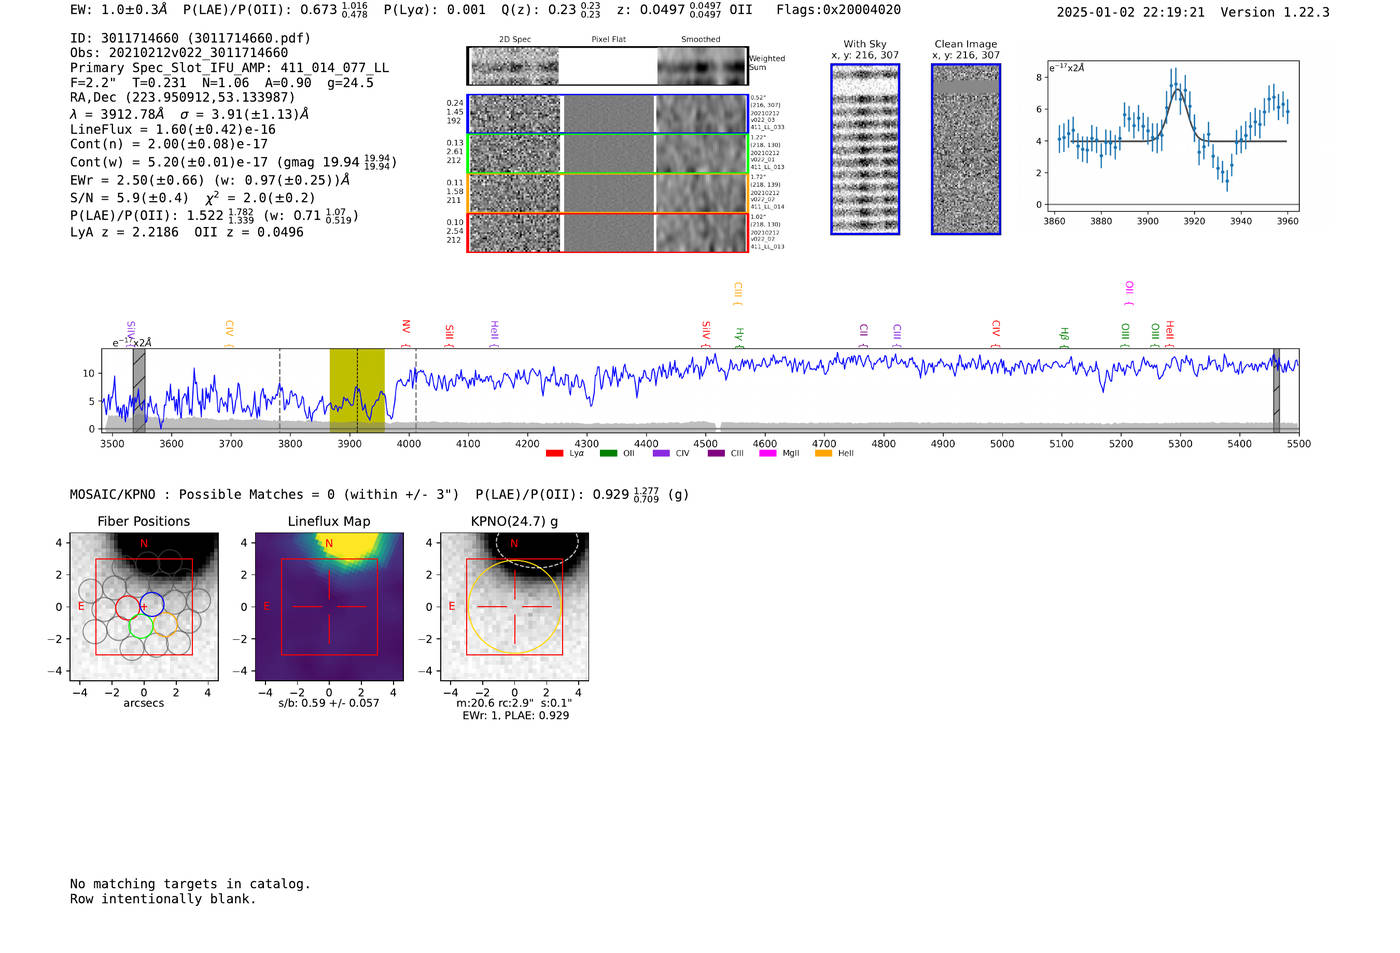This screenshot has height=953, width=1400.
Task: Select the red-bordered 2D spectrum row
Action: 608,232
